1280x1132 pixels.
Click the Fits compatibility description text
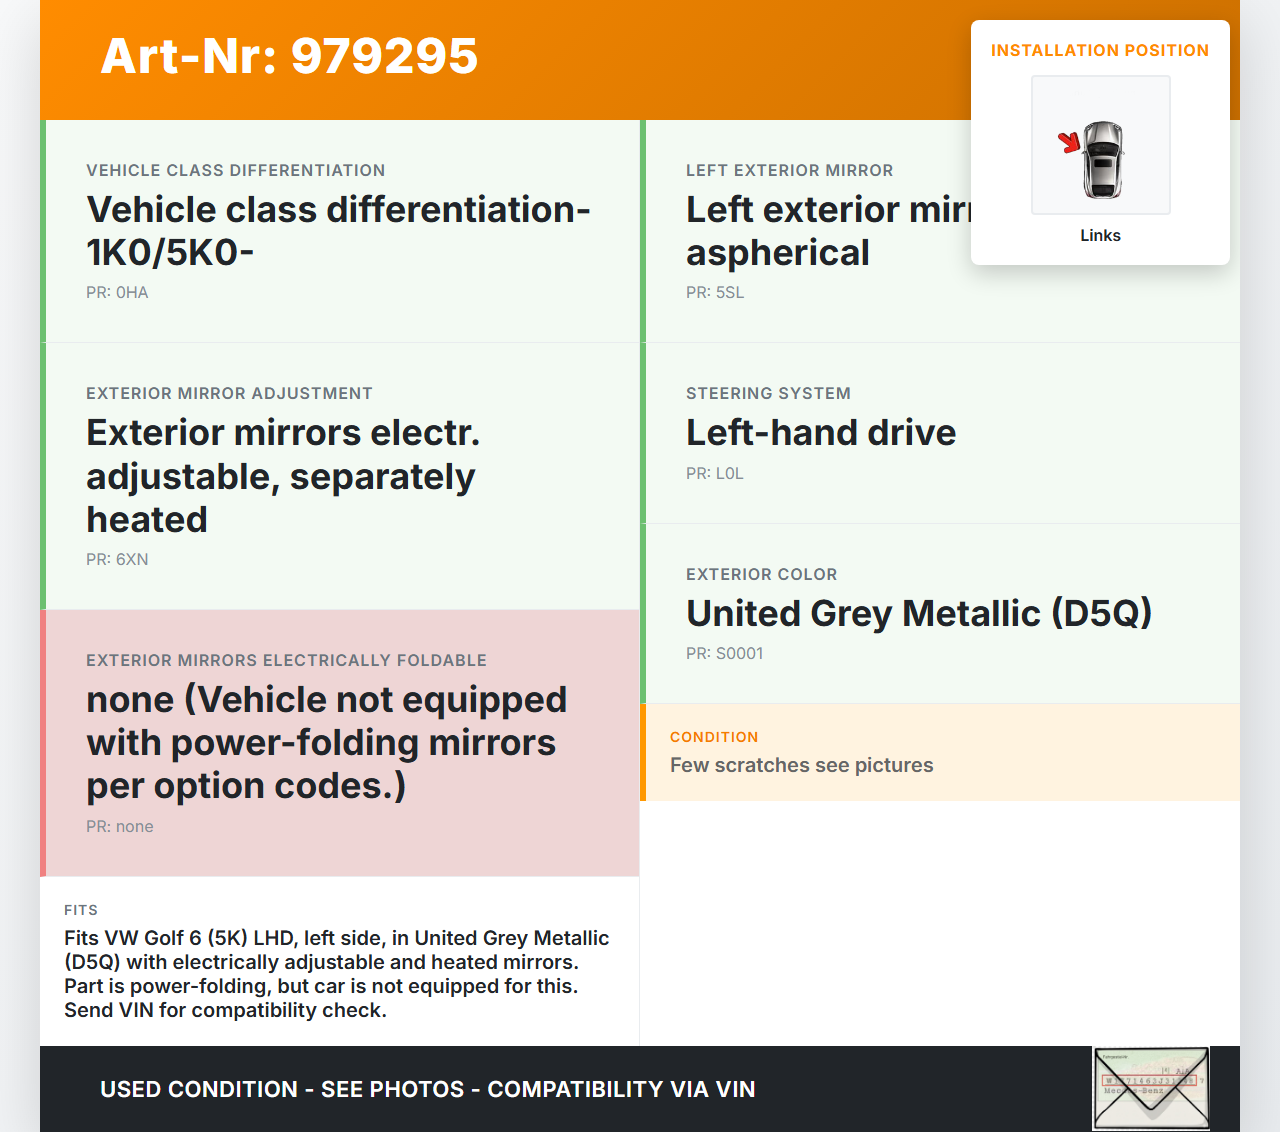(x=337, y=974)
